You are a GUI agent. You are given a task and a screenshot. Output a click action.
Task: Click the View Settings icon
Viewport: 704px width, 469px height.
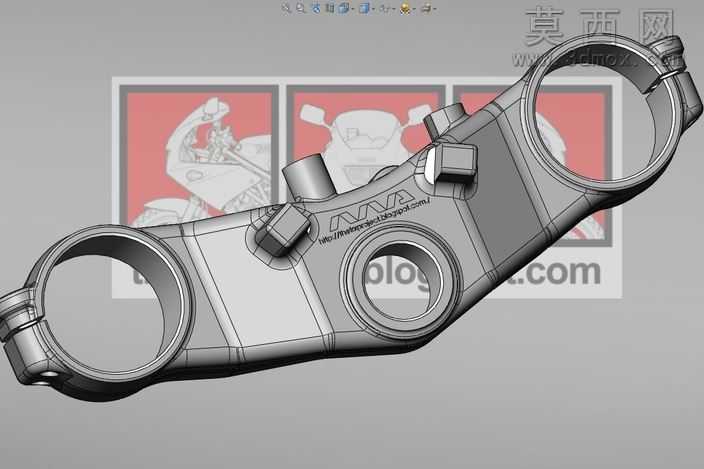pos(427,8)
